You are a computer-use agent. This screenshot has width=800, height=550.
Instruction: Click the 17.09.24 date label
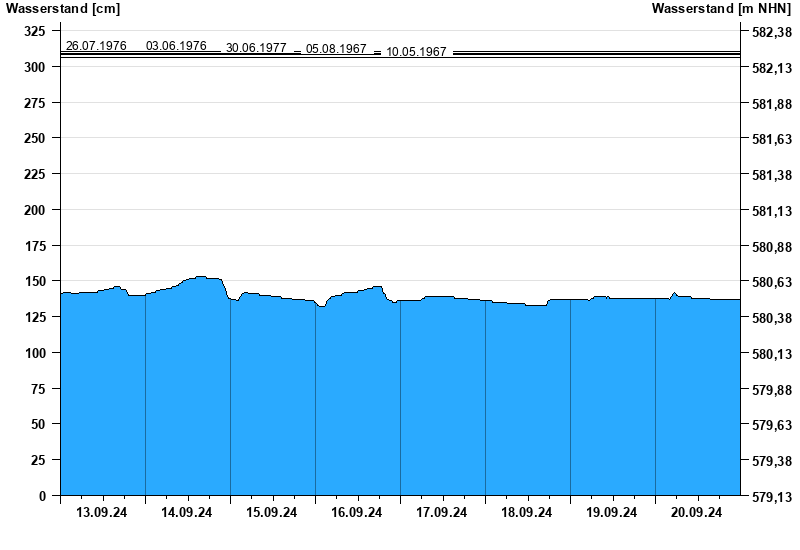point(442,513)
